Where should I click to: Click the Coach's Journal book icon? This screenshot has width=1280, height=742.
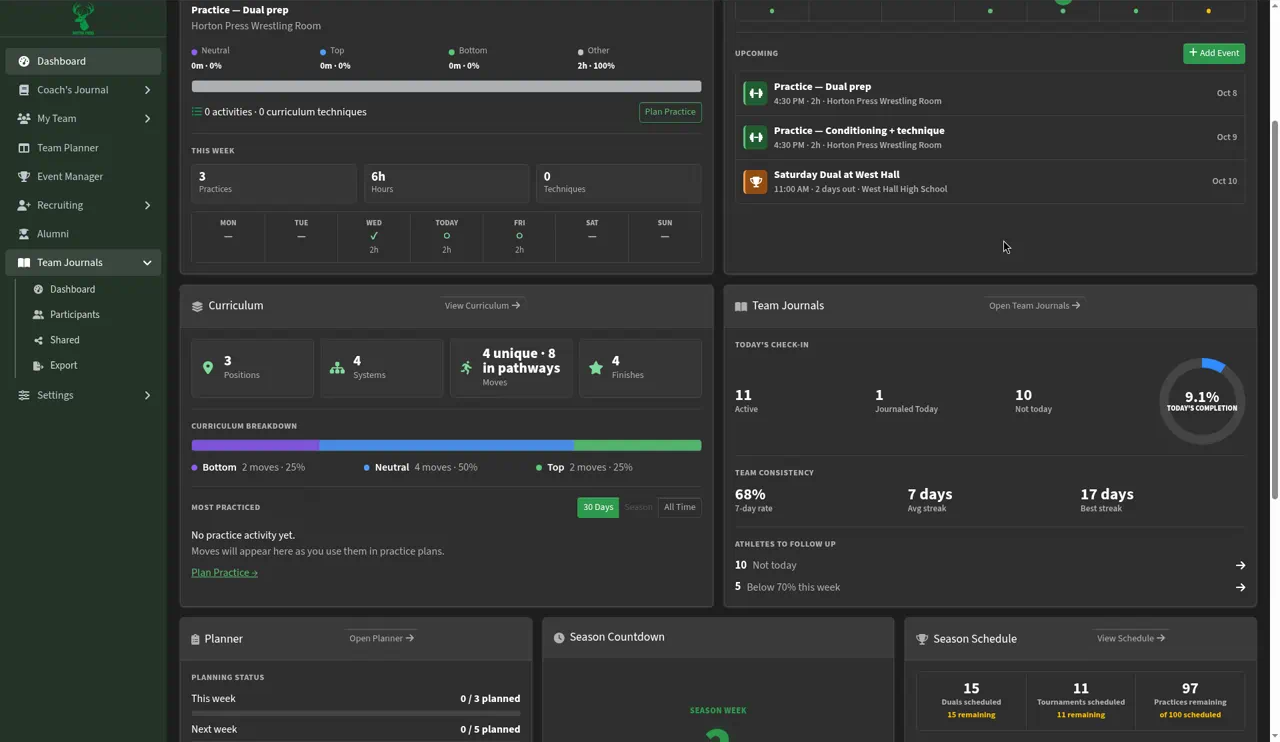point(24,90)
